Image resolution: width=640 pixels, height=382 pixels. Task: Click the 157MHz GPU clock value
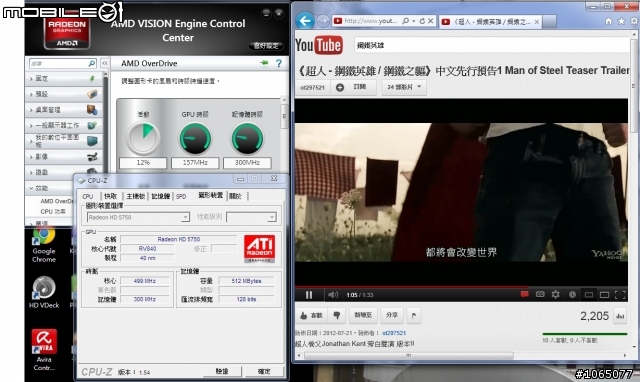point(195,162)
